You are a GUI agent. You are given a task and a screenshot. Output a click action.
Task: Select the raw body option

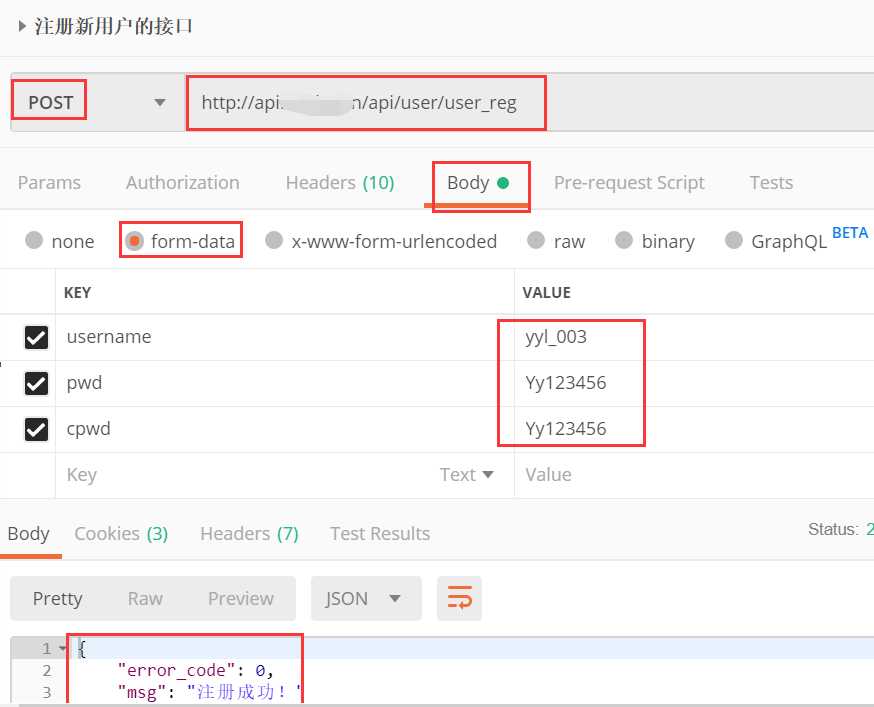tap(536, 240)
